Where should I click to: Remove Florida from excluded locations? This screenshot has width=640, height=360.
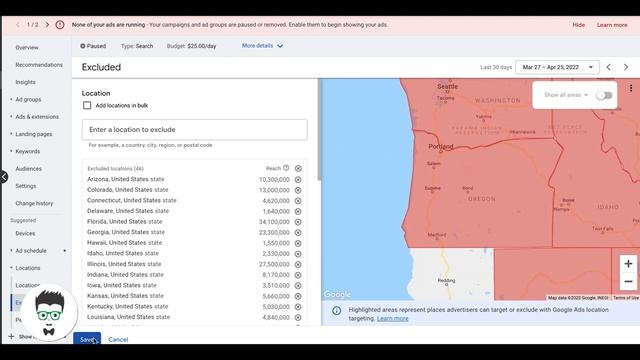click(298, 222)
